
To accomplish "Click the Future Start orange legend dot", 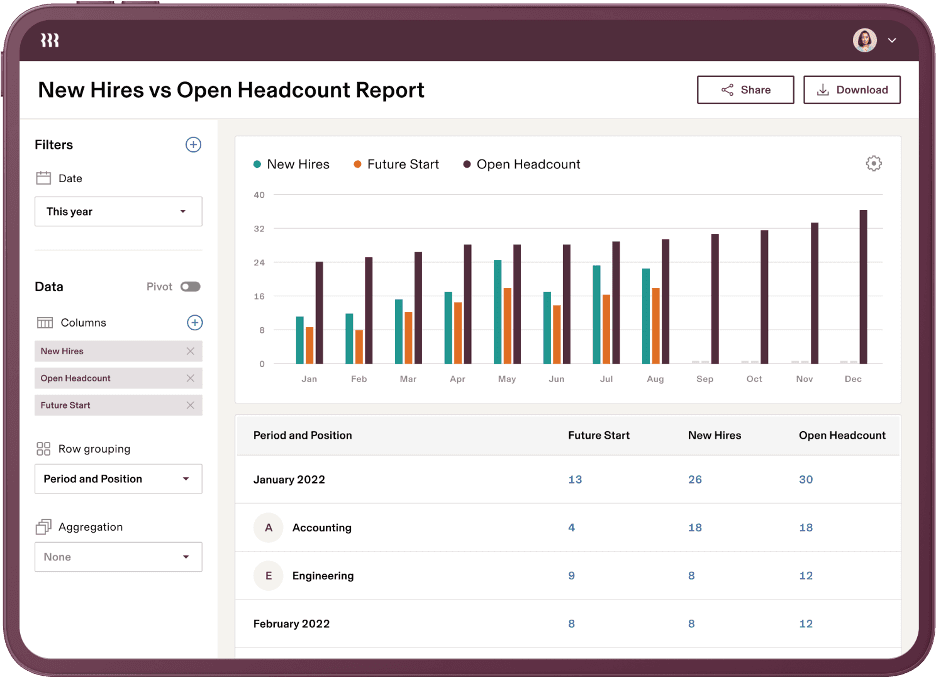I will (x=357, y=164).
